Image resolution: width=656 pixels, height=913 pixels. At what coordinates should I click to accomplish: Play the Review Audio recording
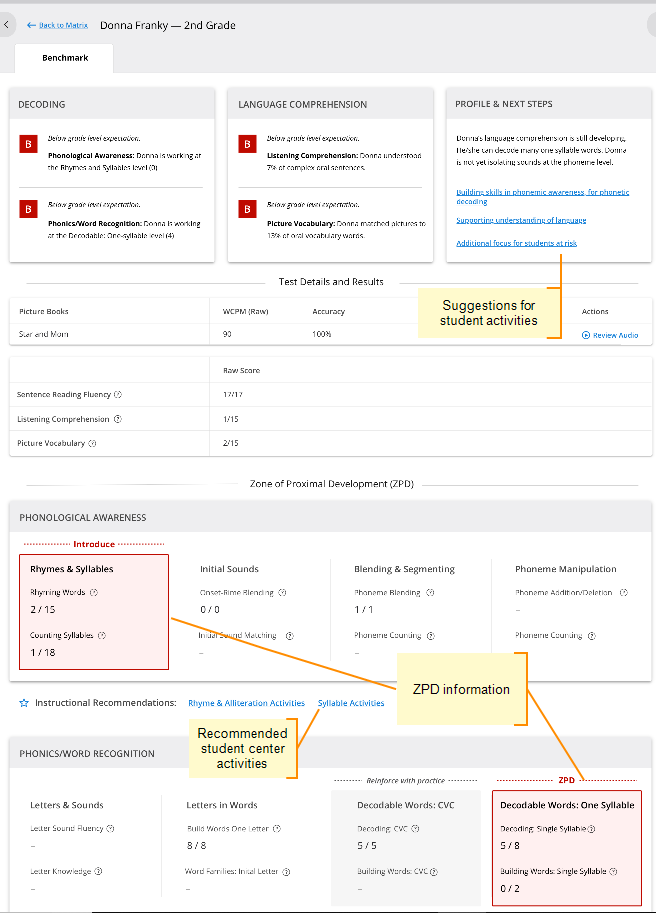[609, 335]
